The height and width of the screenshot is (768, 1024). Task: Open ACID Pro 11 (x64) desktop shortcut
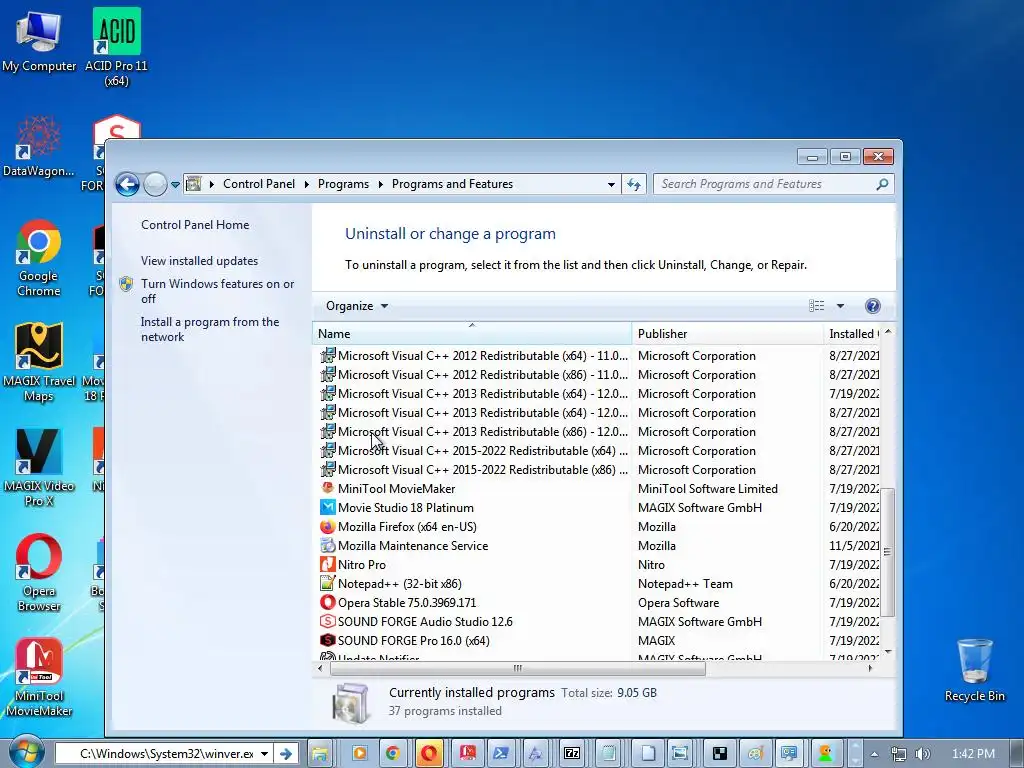point(116,47)
